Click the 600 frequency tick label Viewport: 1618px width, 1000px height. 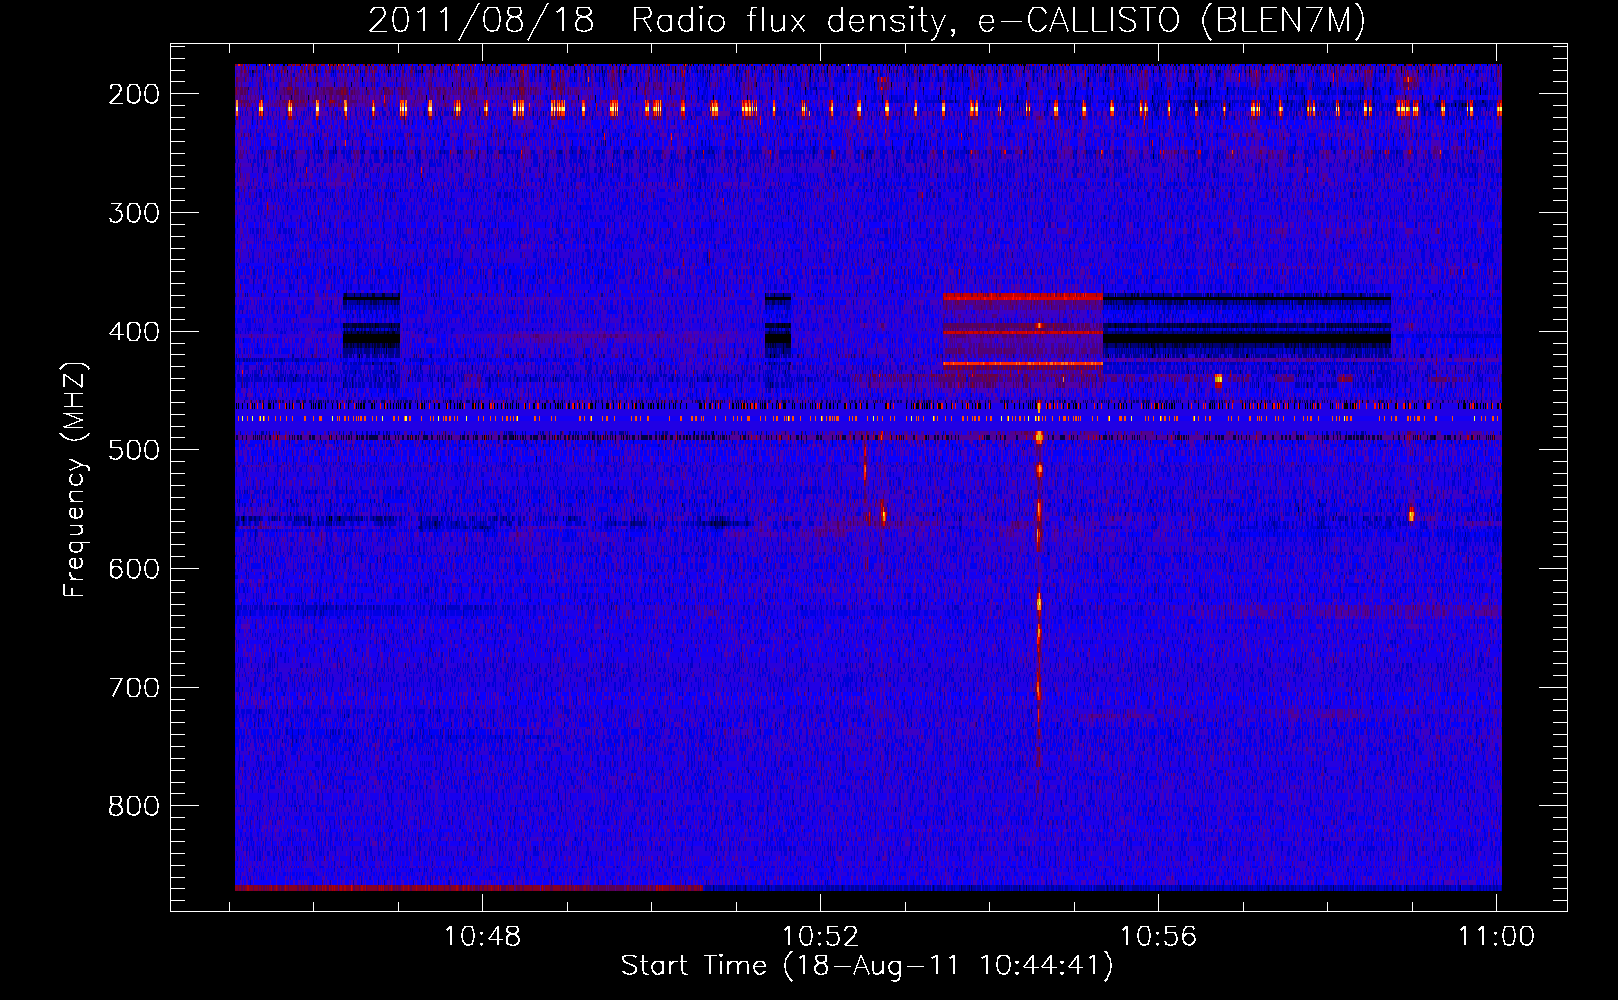pos(134,569)
